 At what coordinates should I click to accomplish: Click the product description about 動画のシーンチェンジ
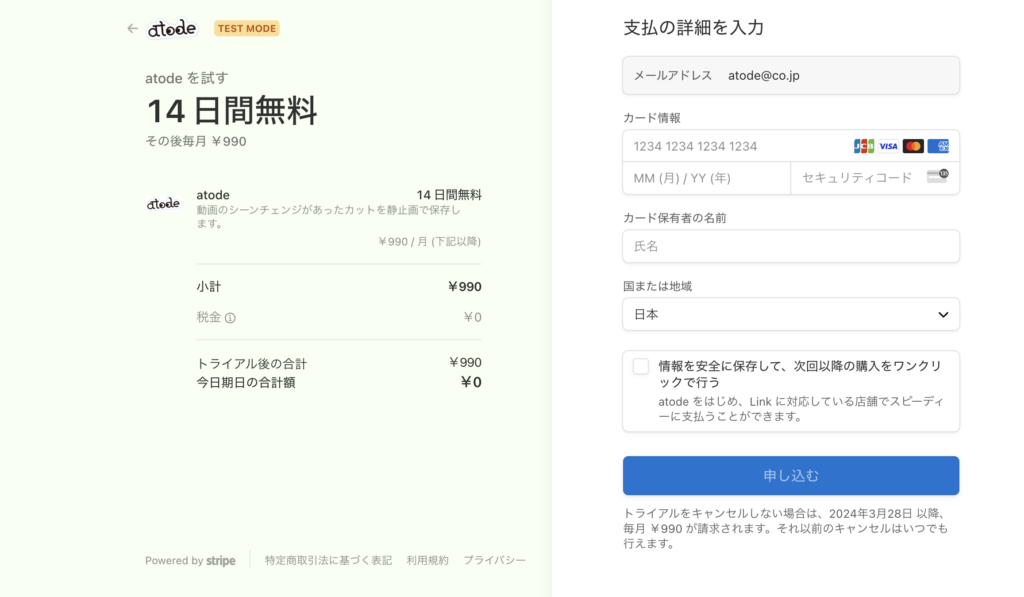pyautogui.click(x=328, y=217)
